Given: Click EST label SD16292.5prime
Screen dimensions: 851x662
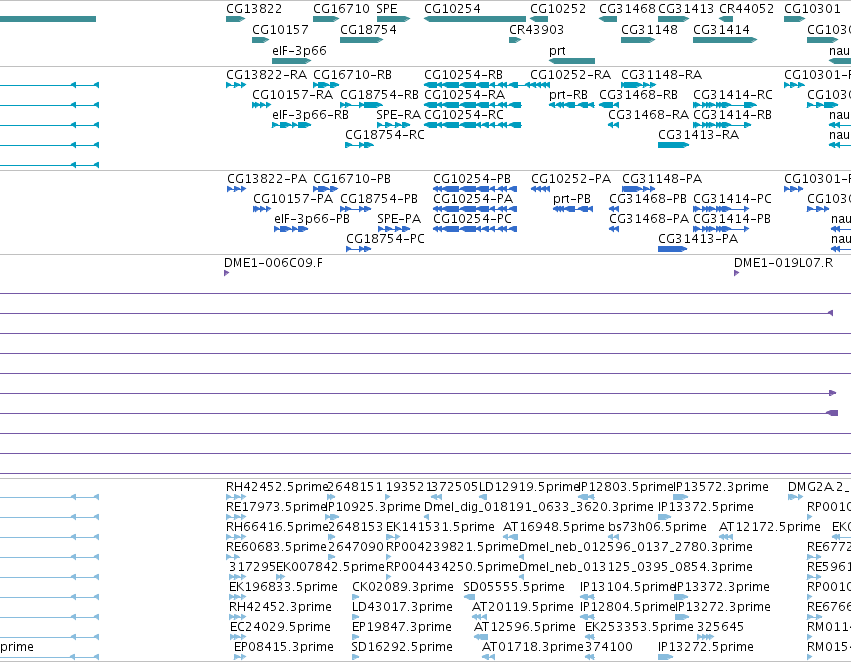Looking at the screenshot, I should tap(402, 647).
